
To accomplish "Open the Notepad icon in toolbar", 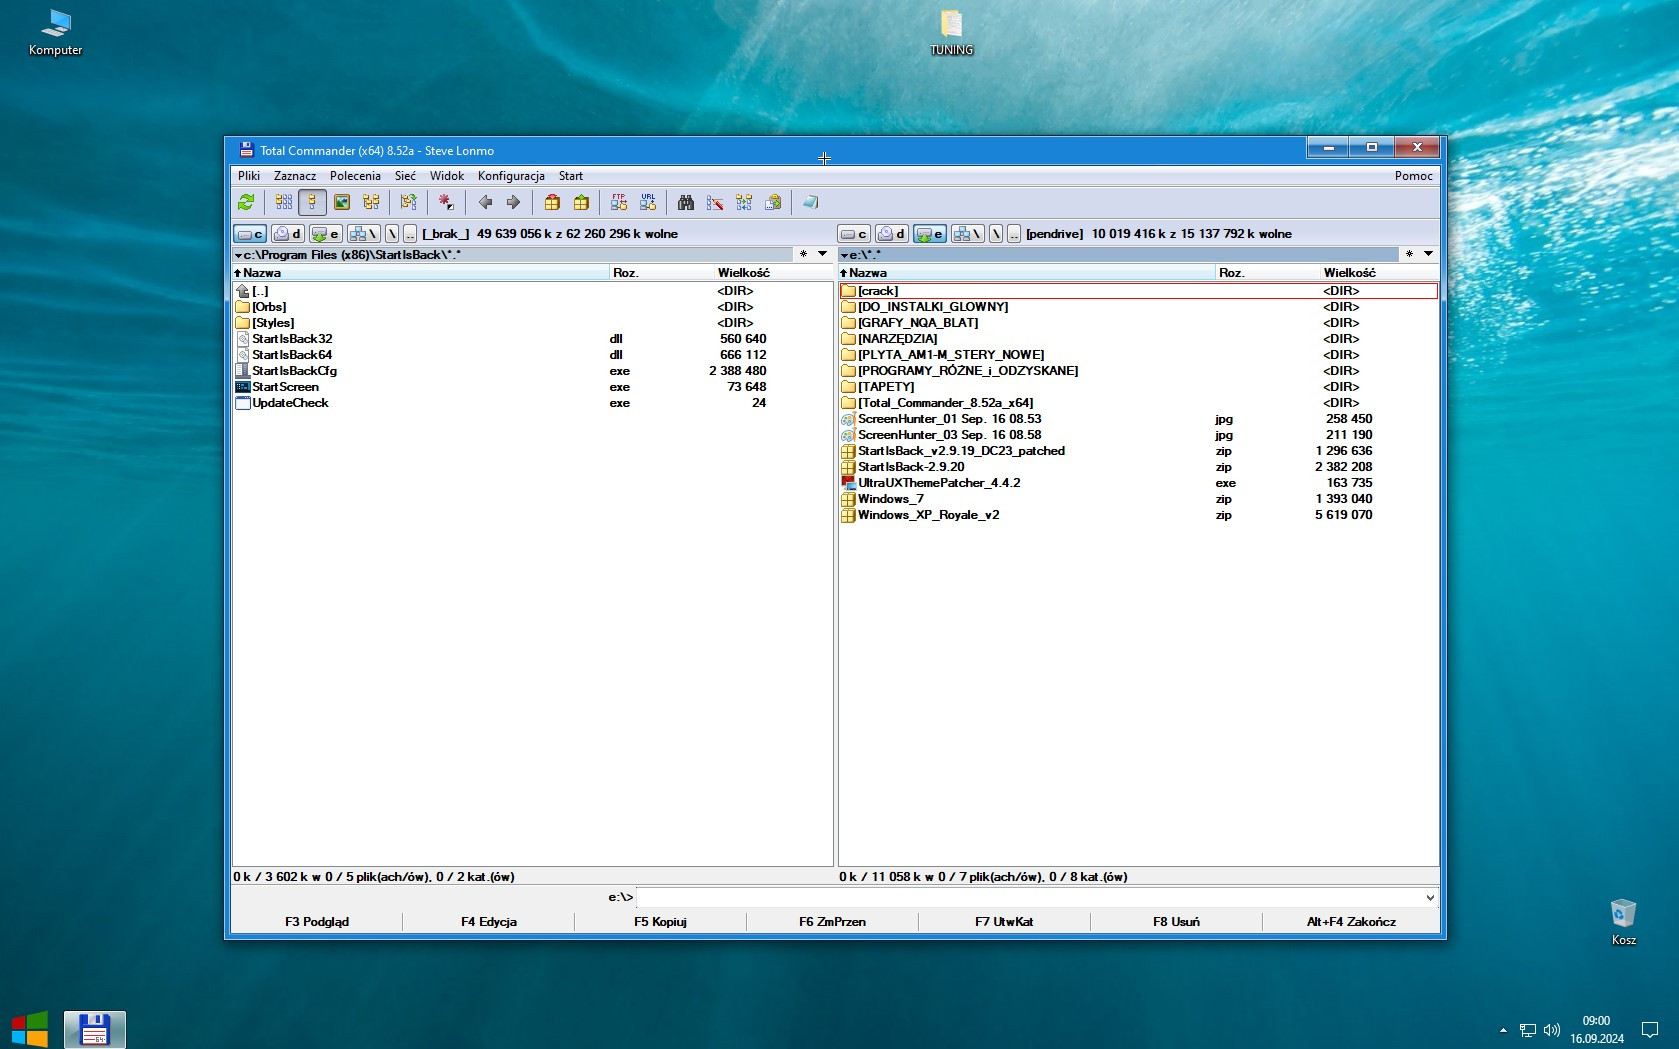I will point(810,203).
